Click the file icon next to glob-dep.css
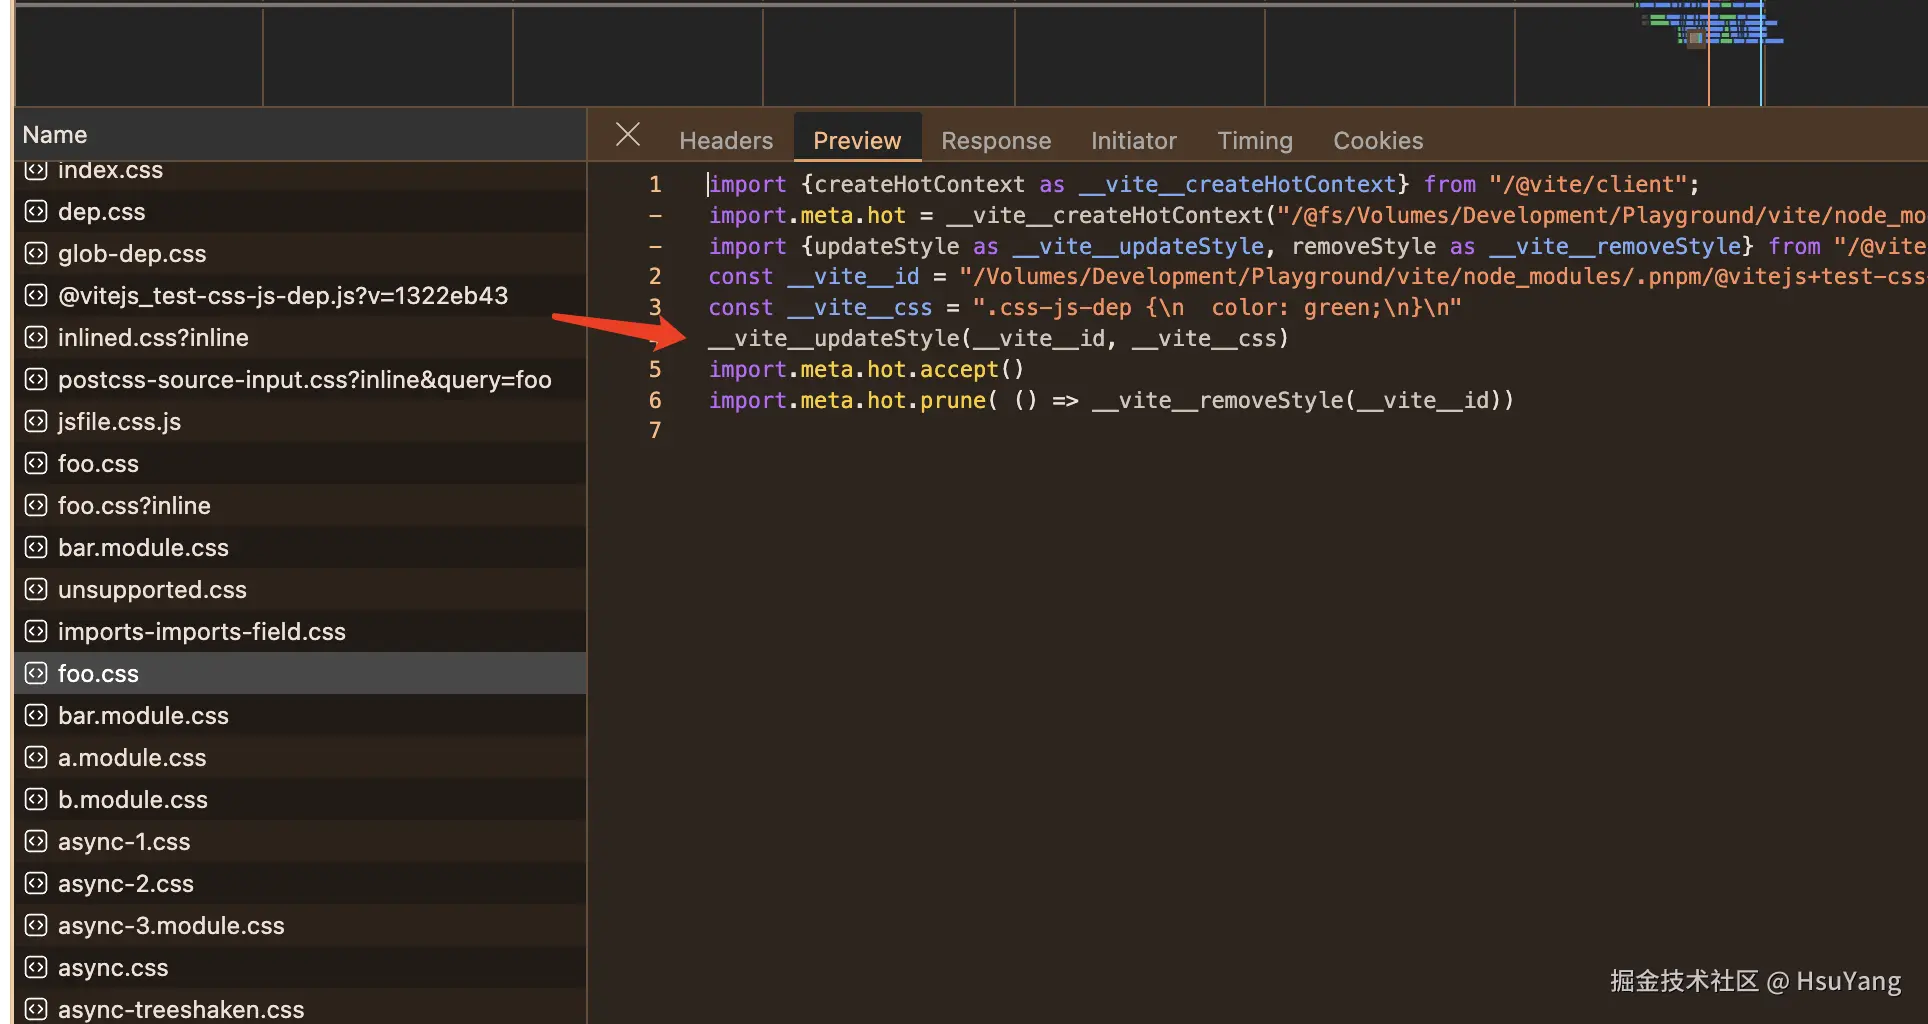1928x1024 pixels. tap(36, 254)
